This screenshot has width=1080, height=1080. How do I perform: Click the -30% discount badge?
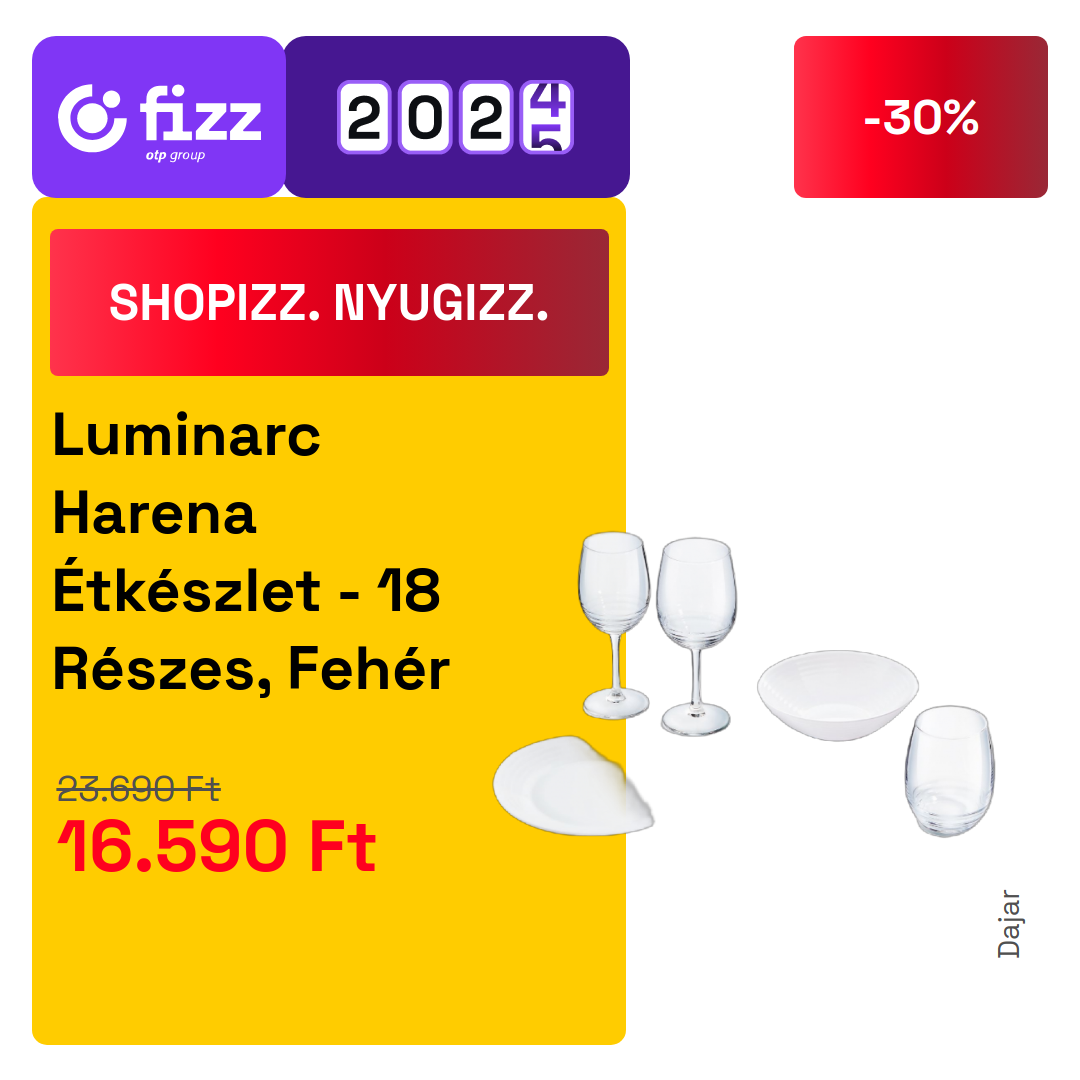pos(920,117)
